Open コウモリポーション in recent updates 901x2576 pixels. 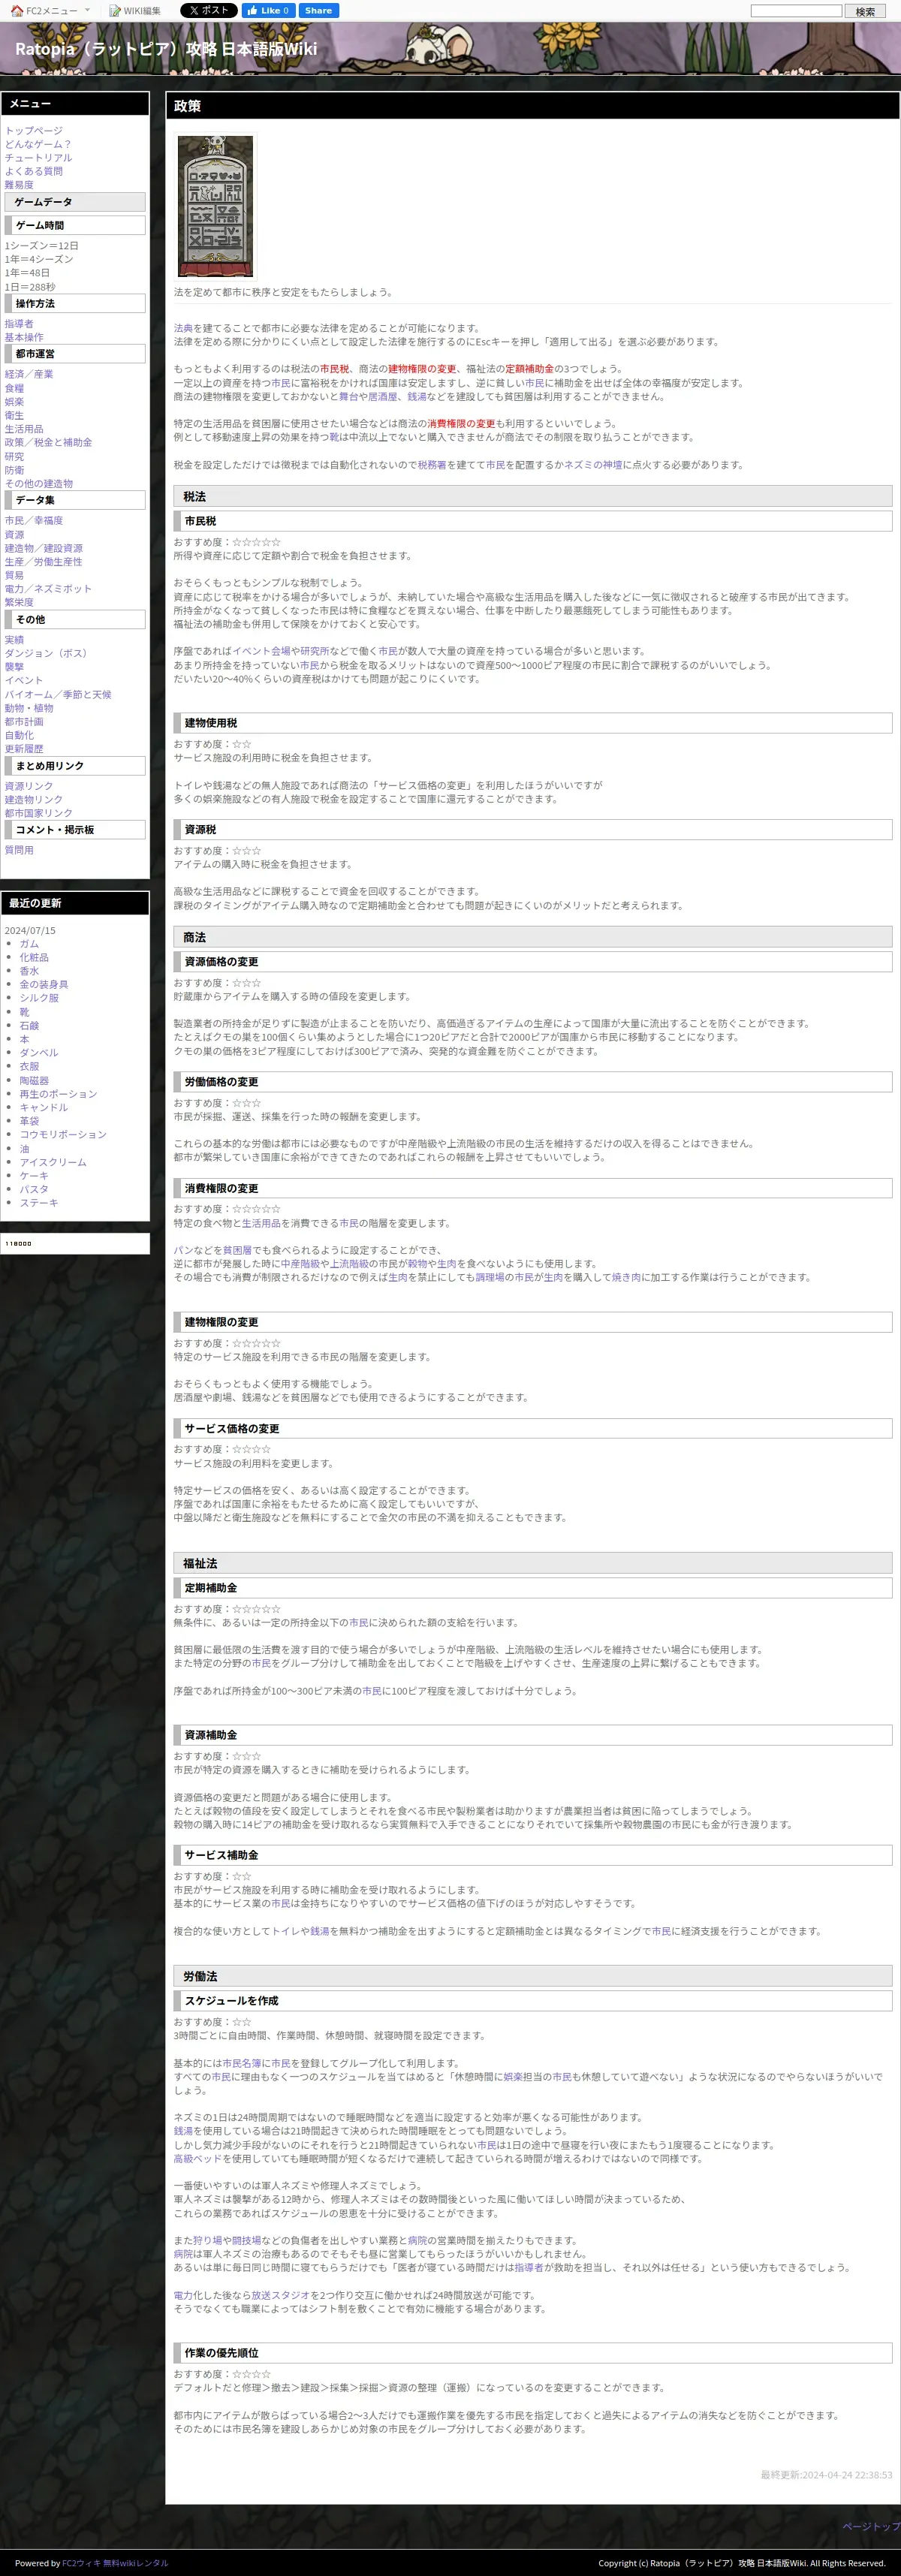point(63,1134)
